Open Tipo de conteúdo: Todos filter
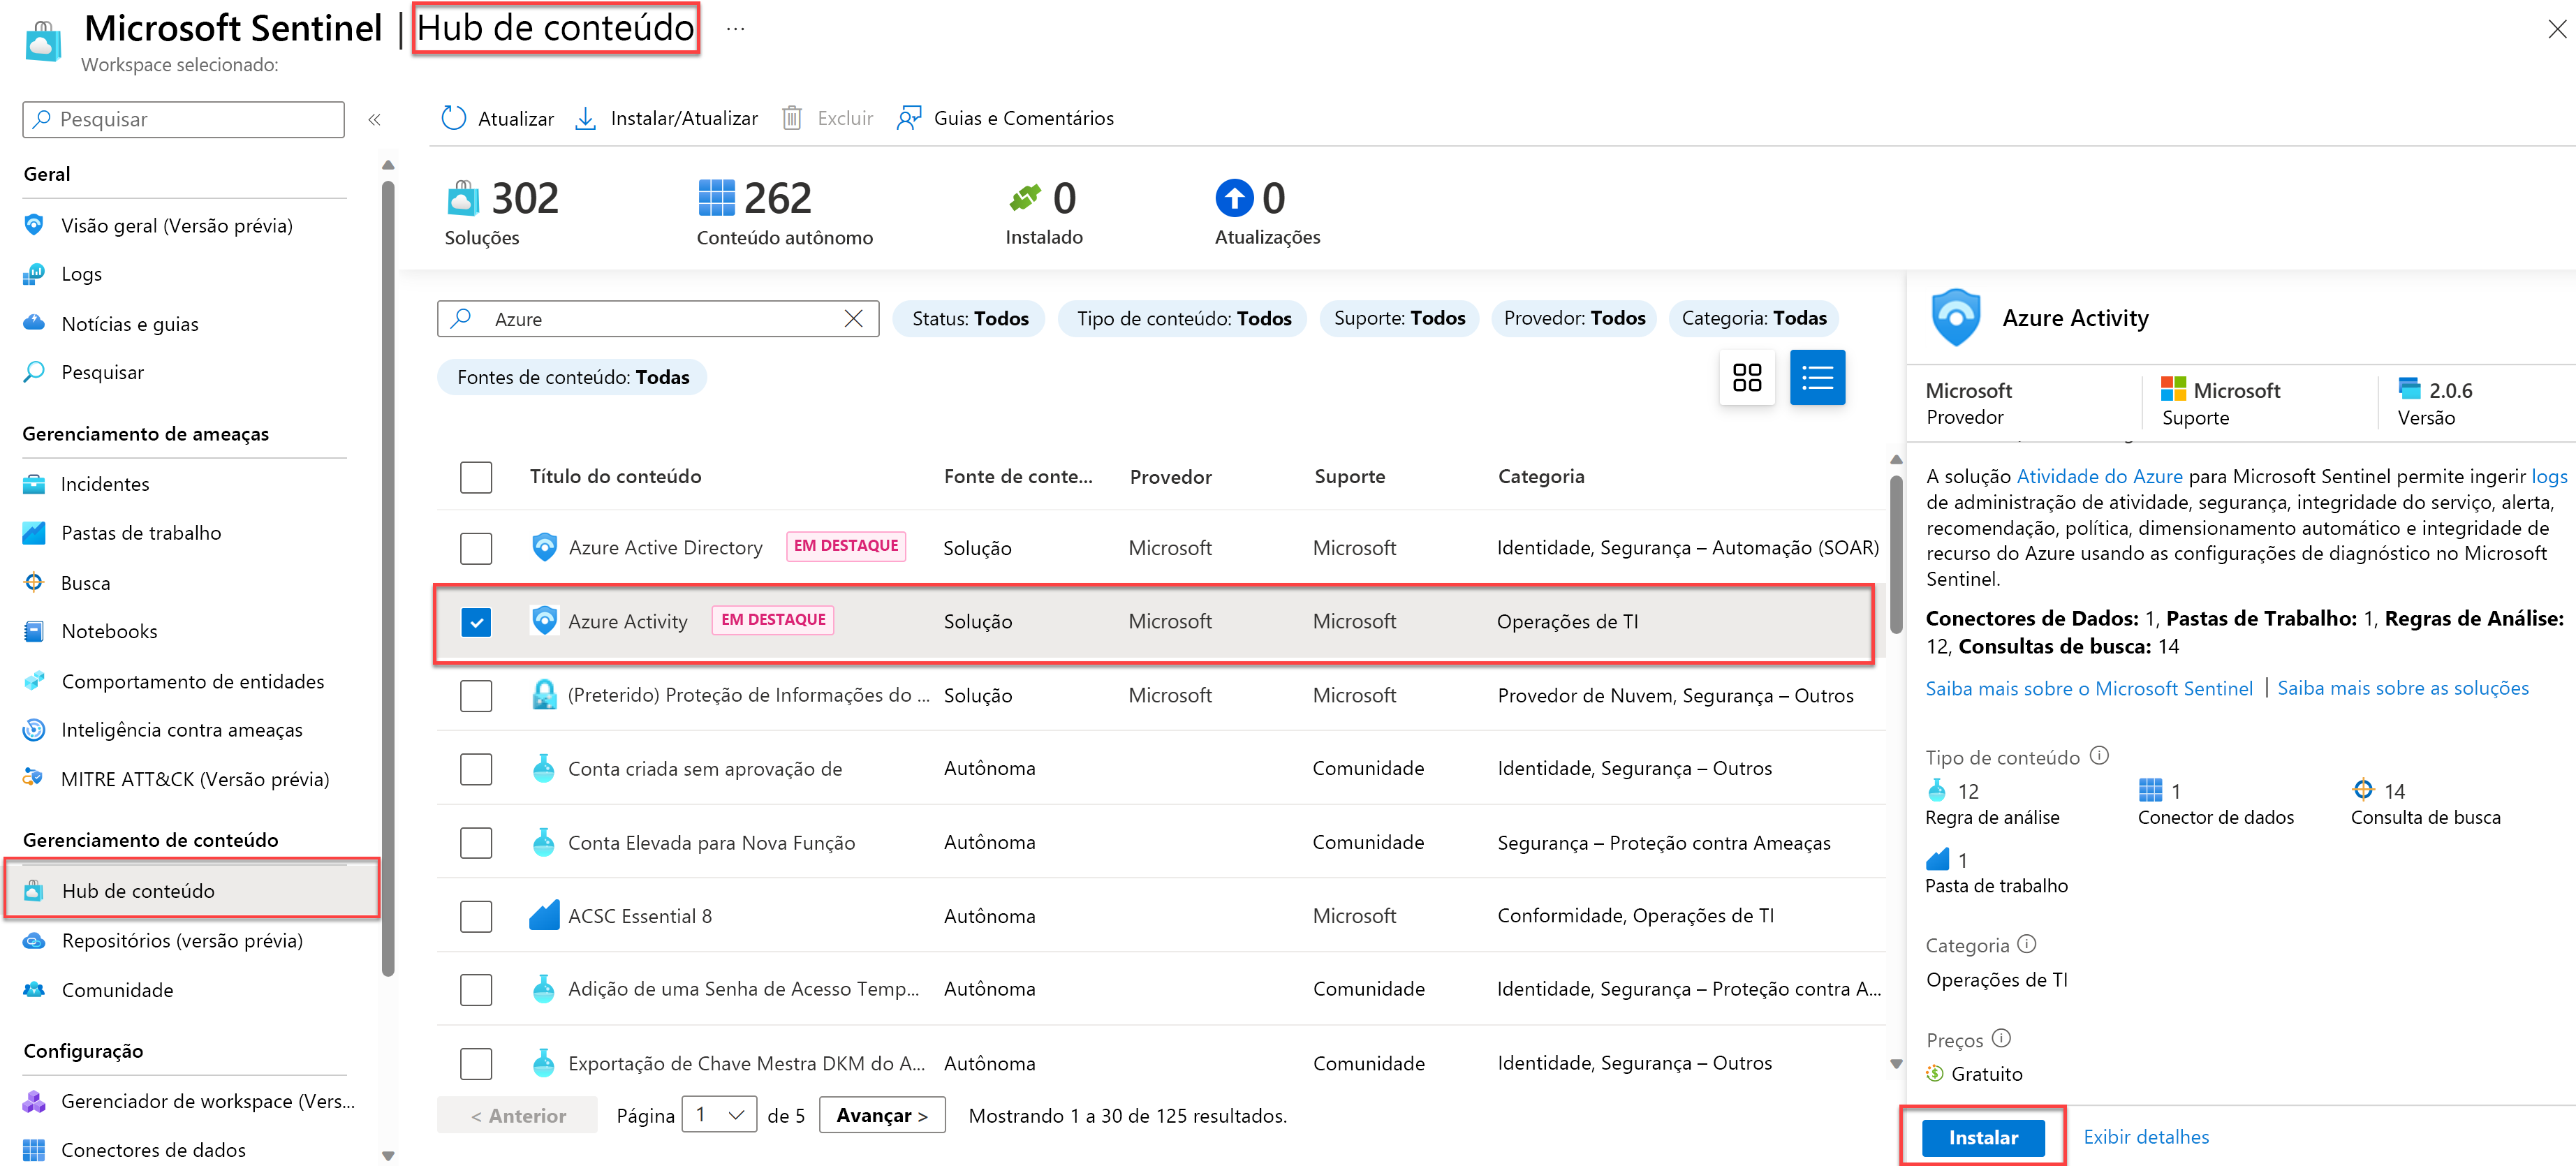Screen dimensions: 2576x1166 coord(1183,318)
